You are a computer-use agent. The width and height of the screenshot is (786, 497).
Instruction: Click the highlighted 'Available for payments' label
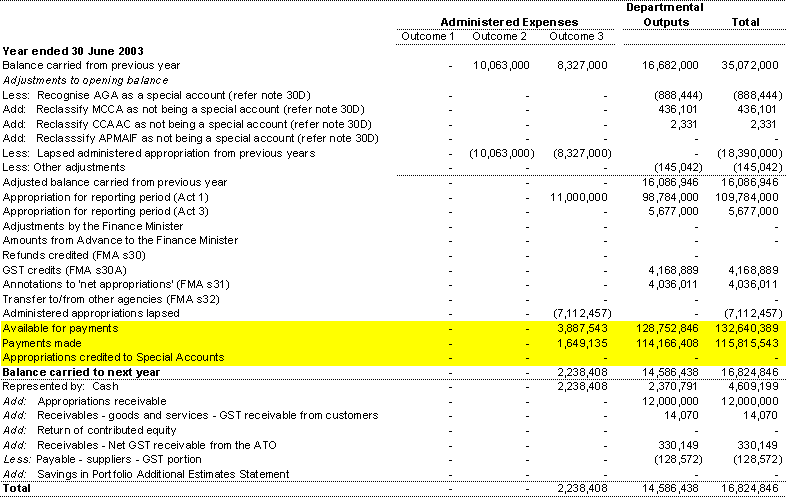pos(60,328)
